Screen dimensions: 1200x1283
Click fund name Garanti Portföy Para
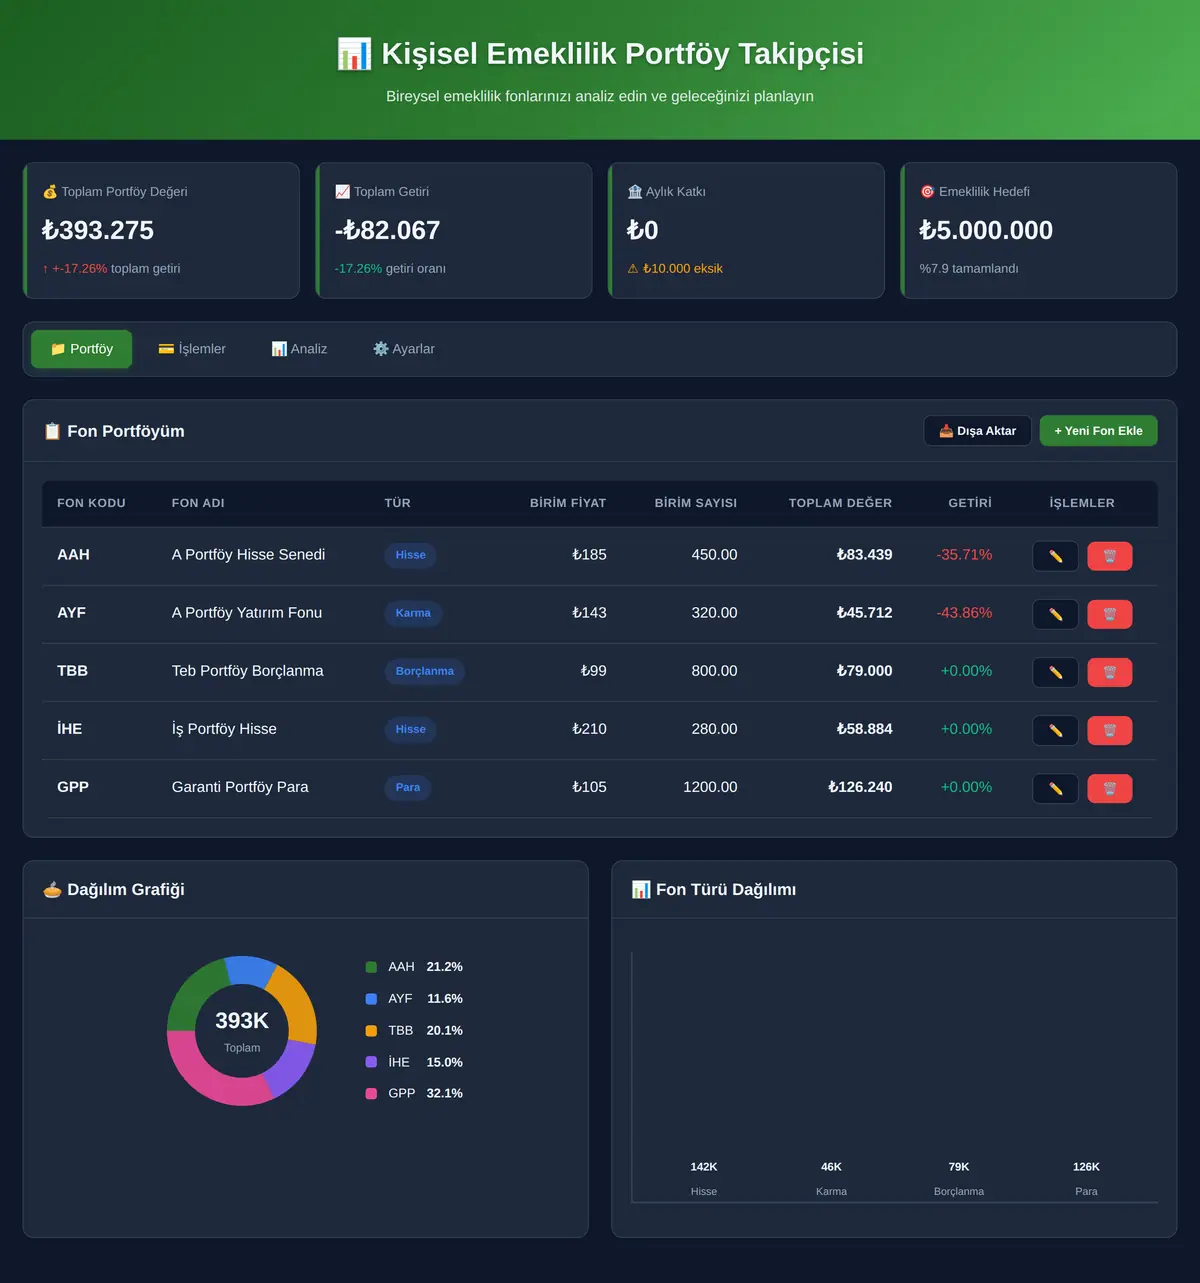tap(240, 787)
